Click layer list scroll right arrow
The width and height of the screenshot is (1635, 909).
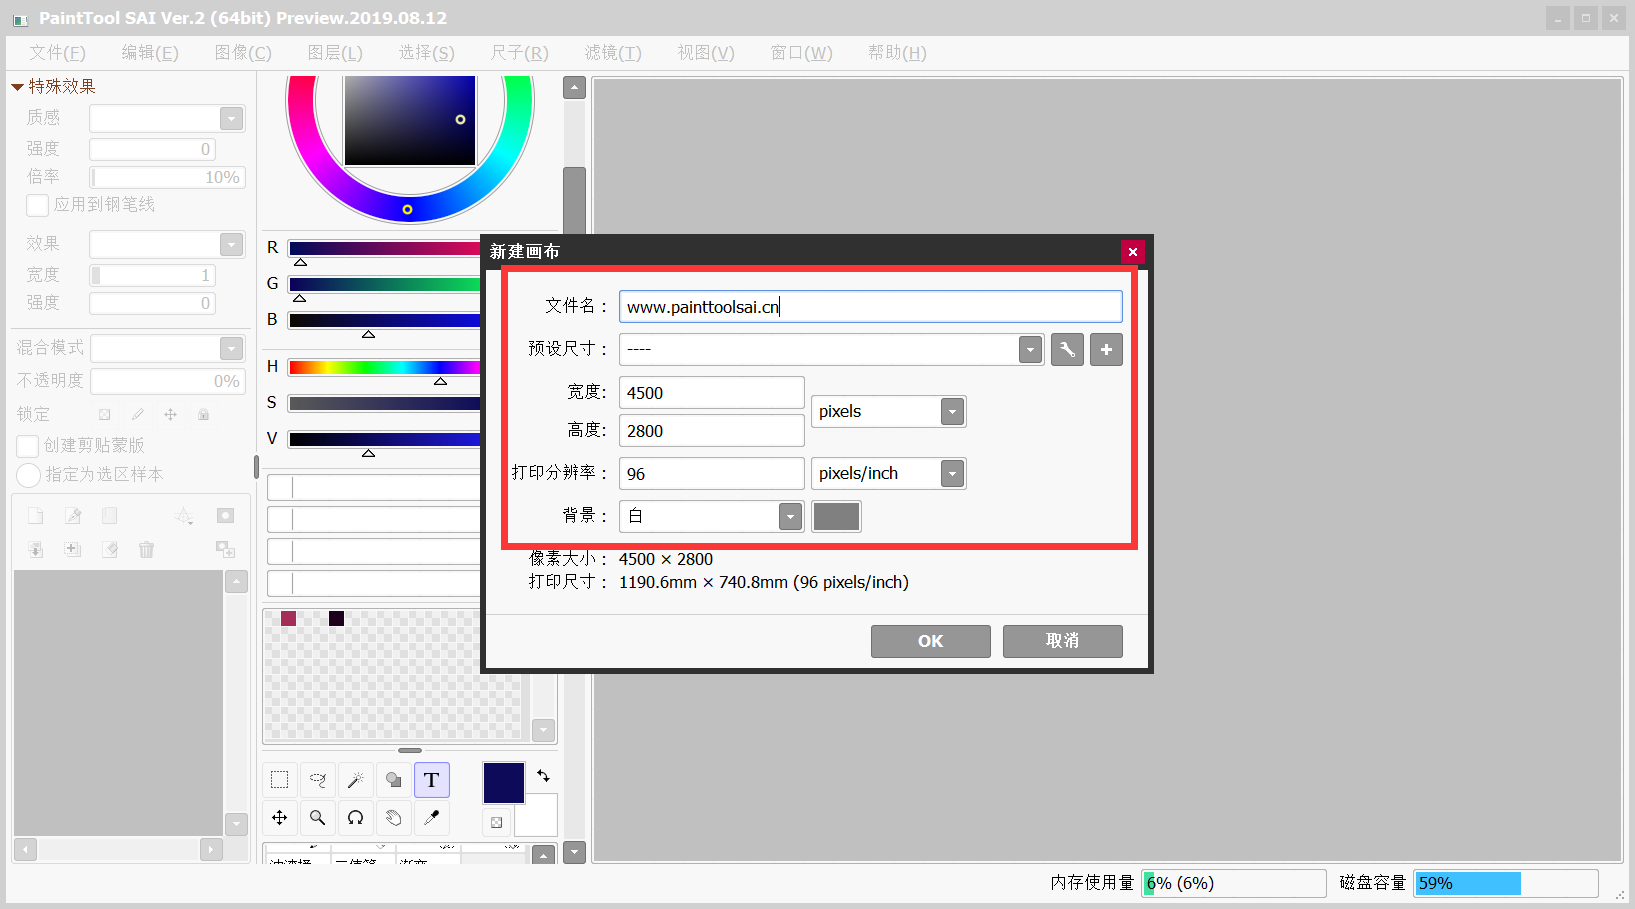[x=210, y=850]
